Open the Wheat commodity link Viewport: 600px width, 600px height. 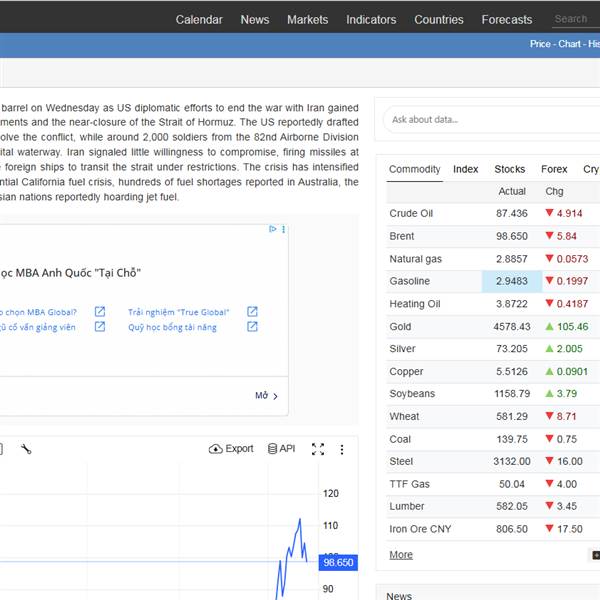pos(404,416)
